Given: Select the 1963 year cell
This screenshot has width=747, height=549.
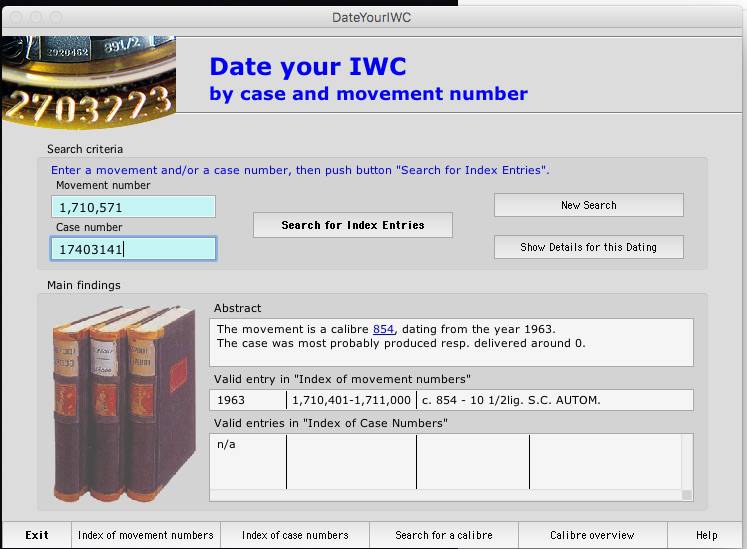Looking at the screenshot, I should [248, 400].
